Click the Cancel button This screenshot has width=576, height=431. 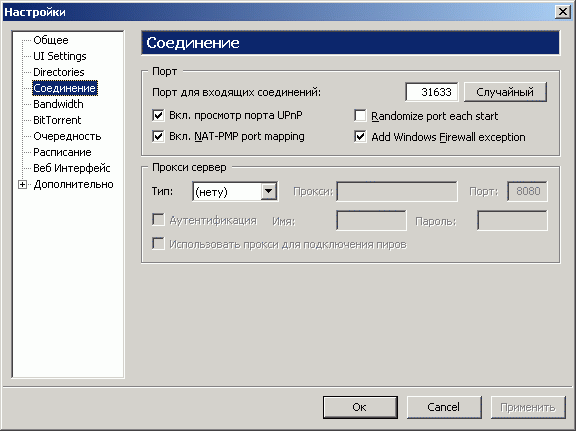click(444, 407)
